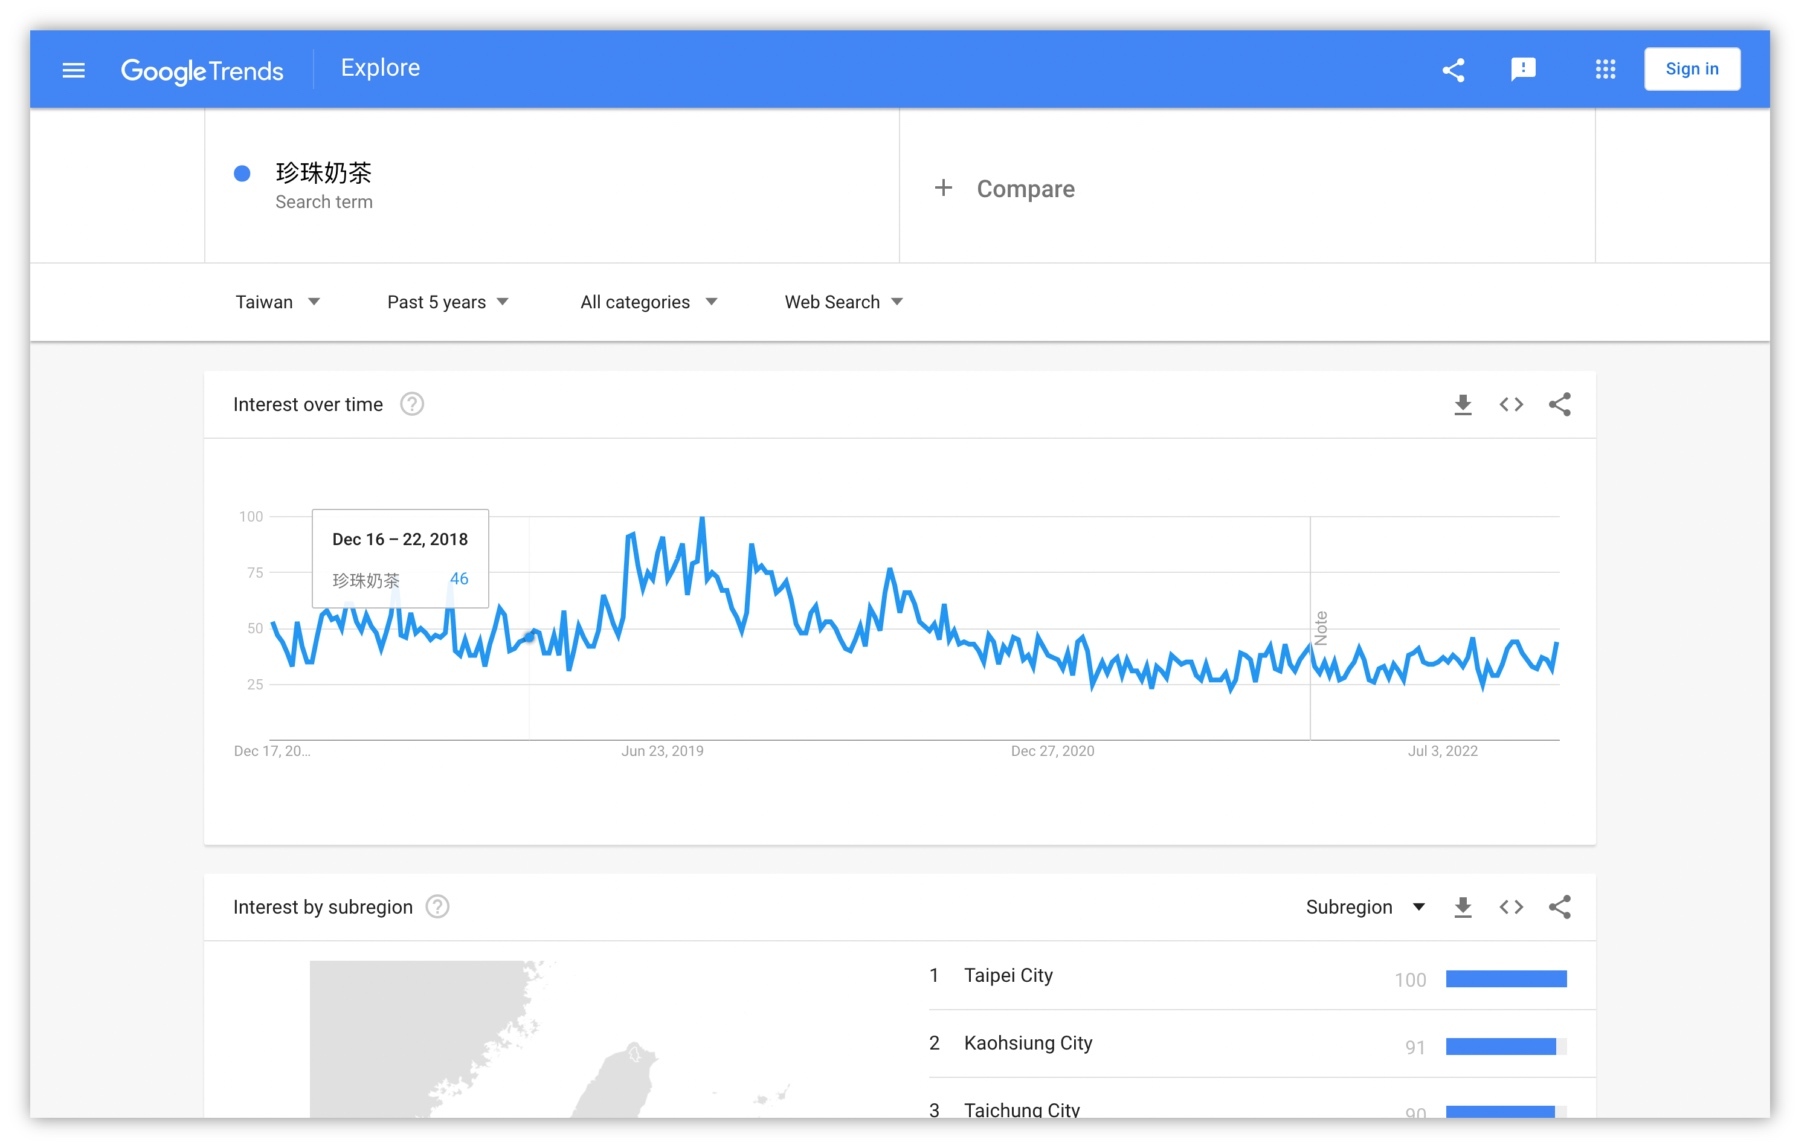Open the All categories dropdown
1800x1148 pixels.
(648, 302)
